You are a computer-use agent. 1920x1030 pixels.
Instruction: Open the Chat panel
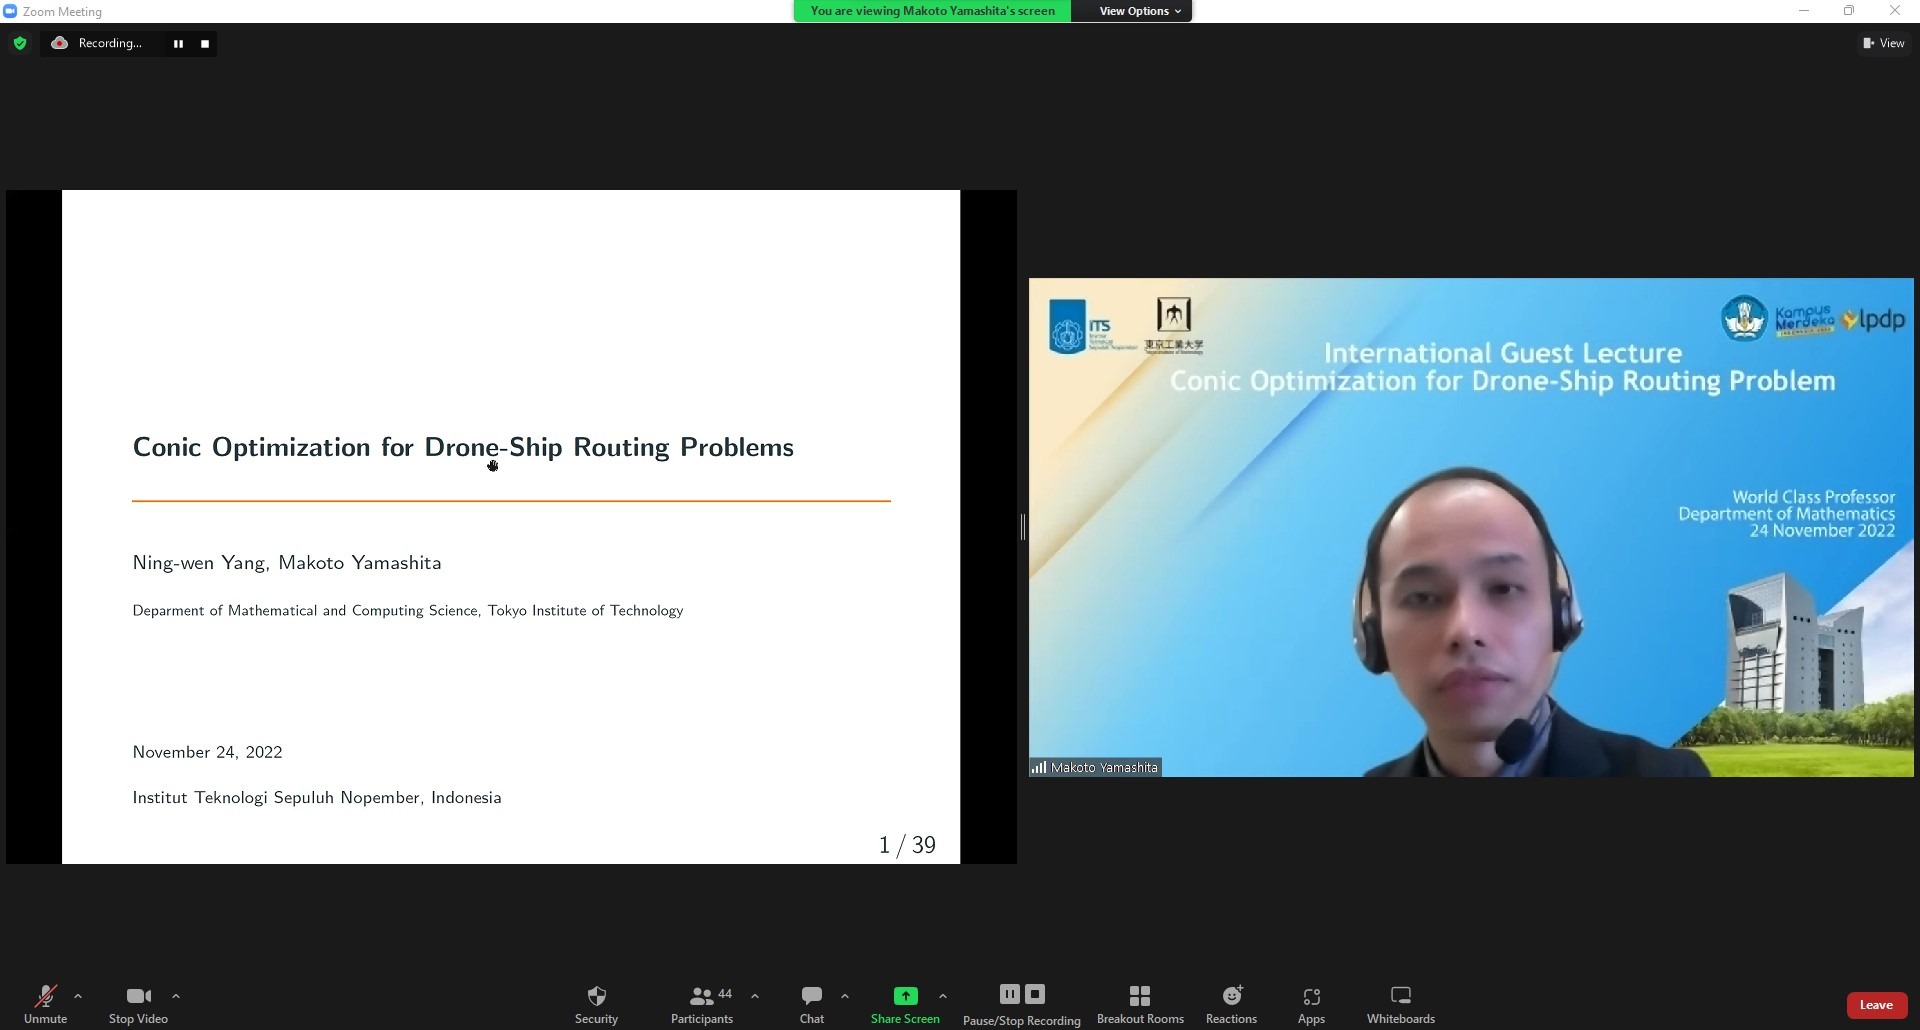(811, 1004)
